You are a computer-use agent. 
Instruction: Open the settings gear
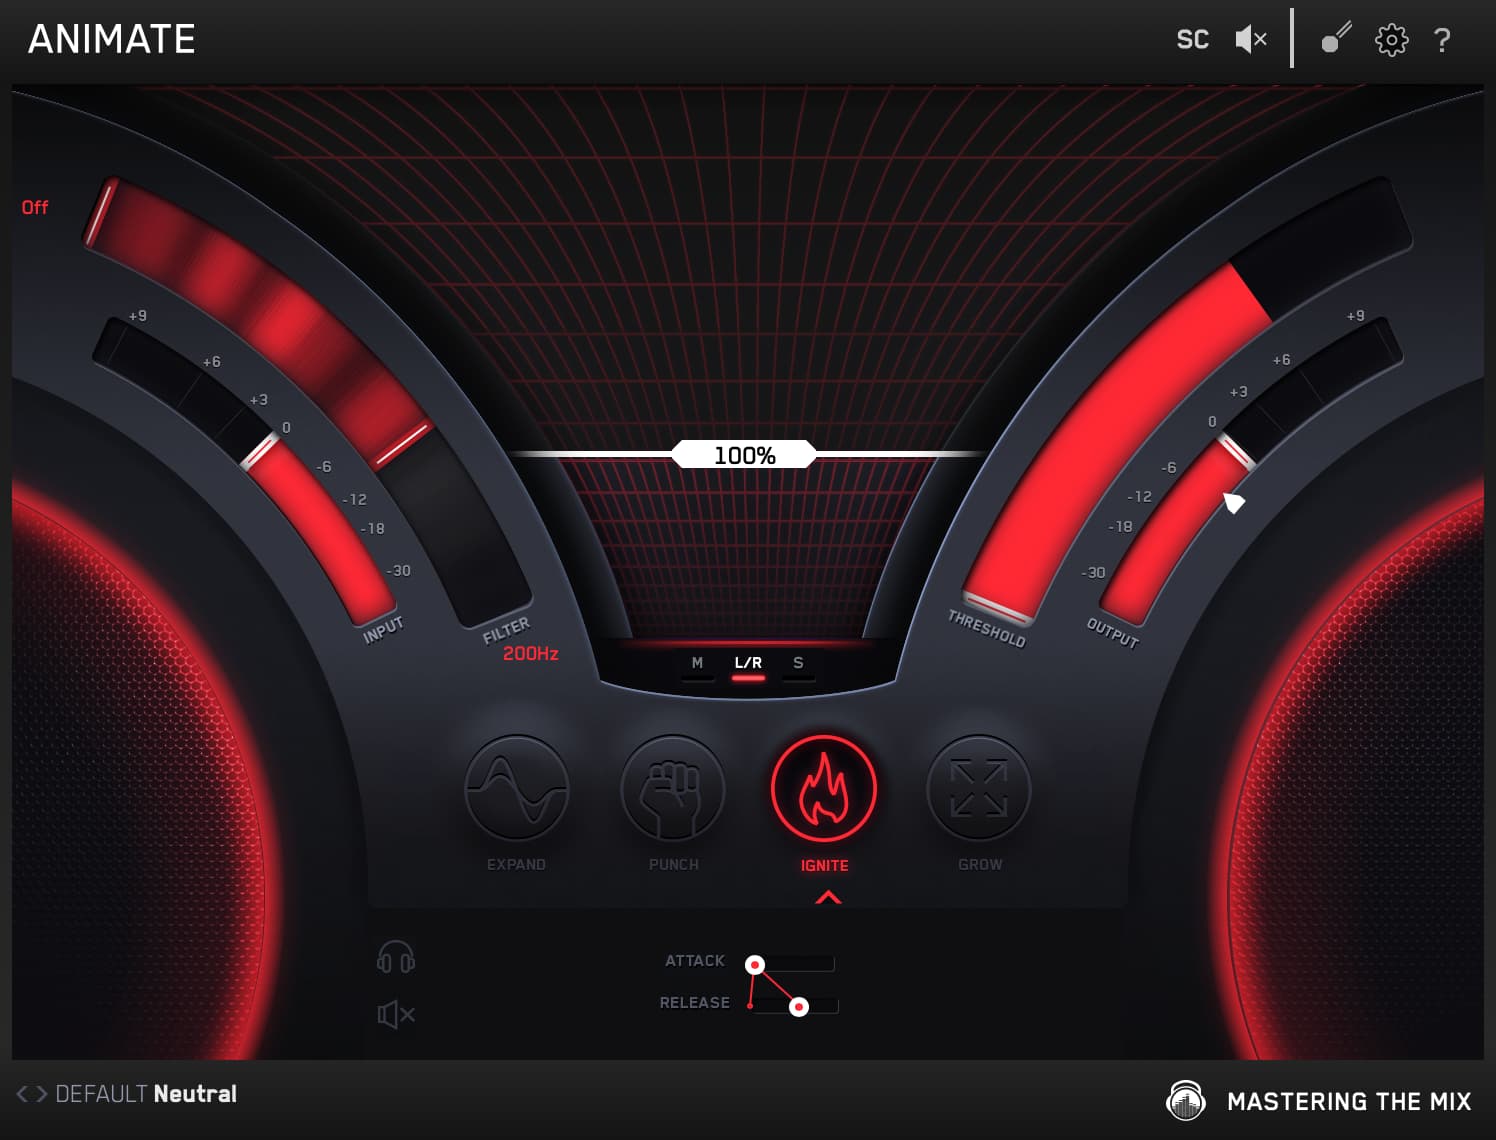[x=1391, y=40]
